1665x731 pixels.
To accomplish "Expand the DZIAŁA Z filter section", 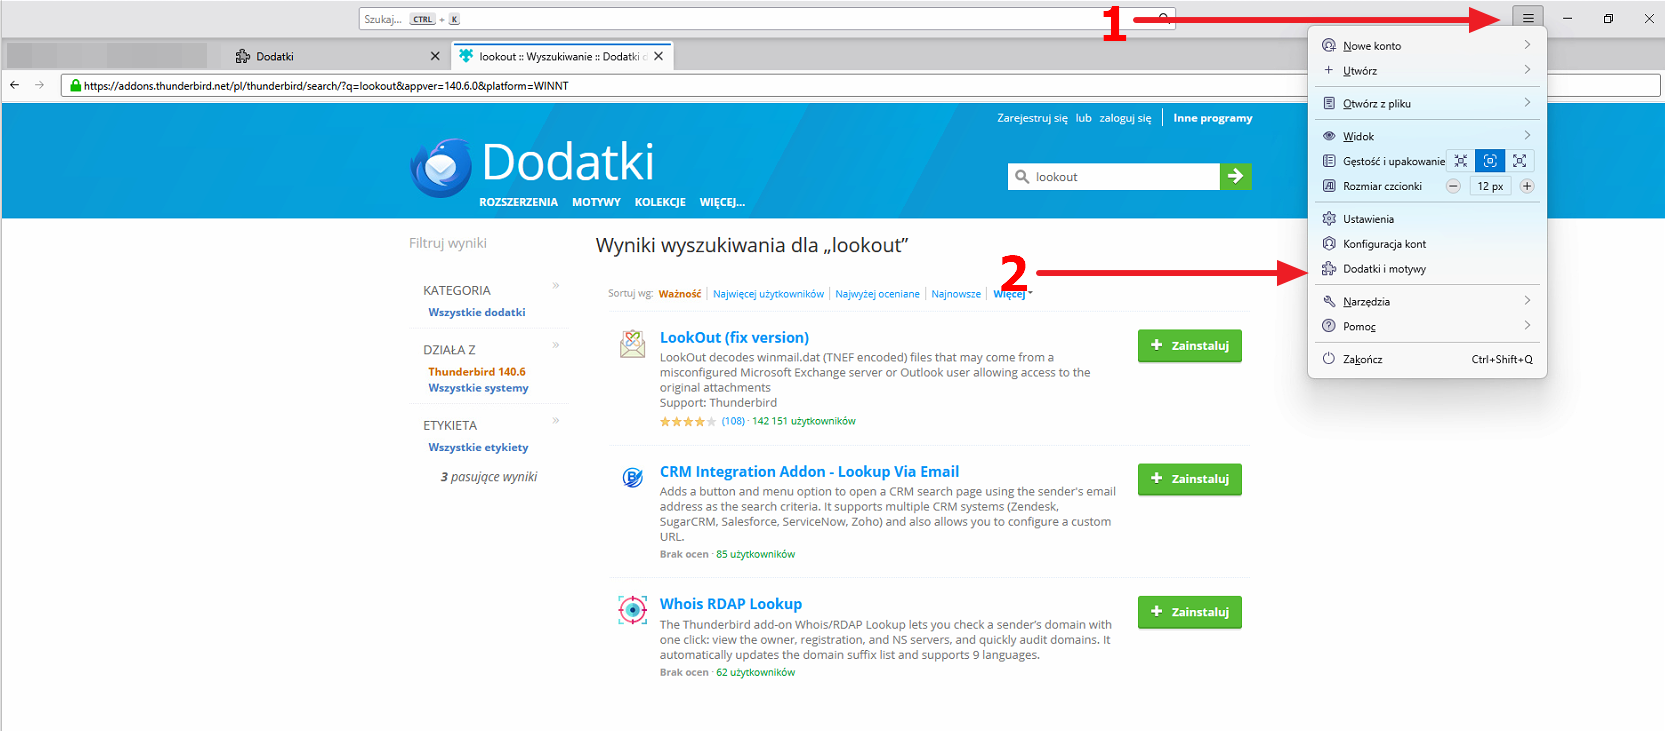I will coord(556,345).
